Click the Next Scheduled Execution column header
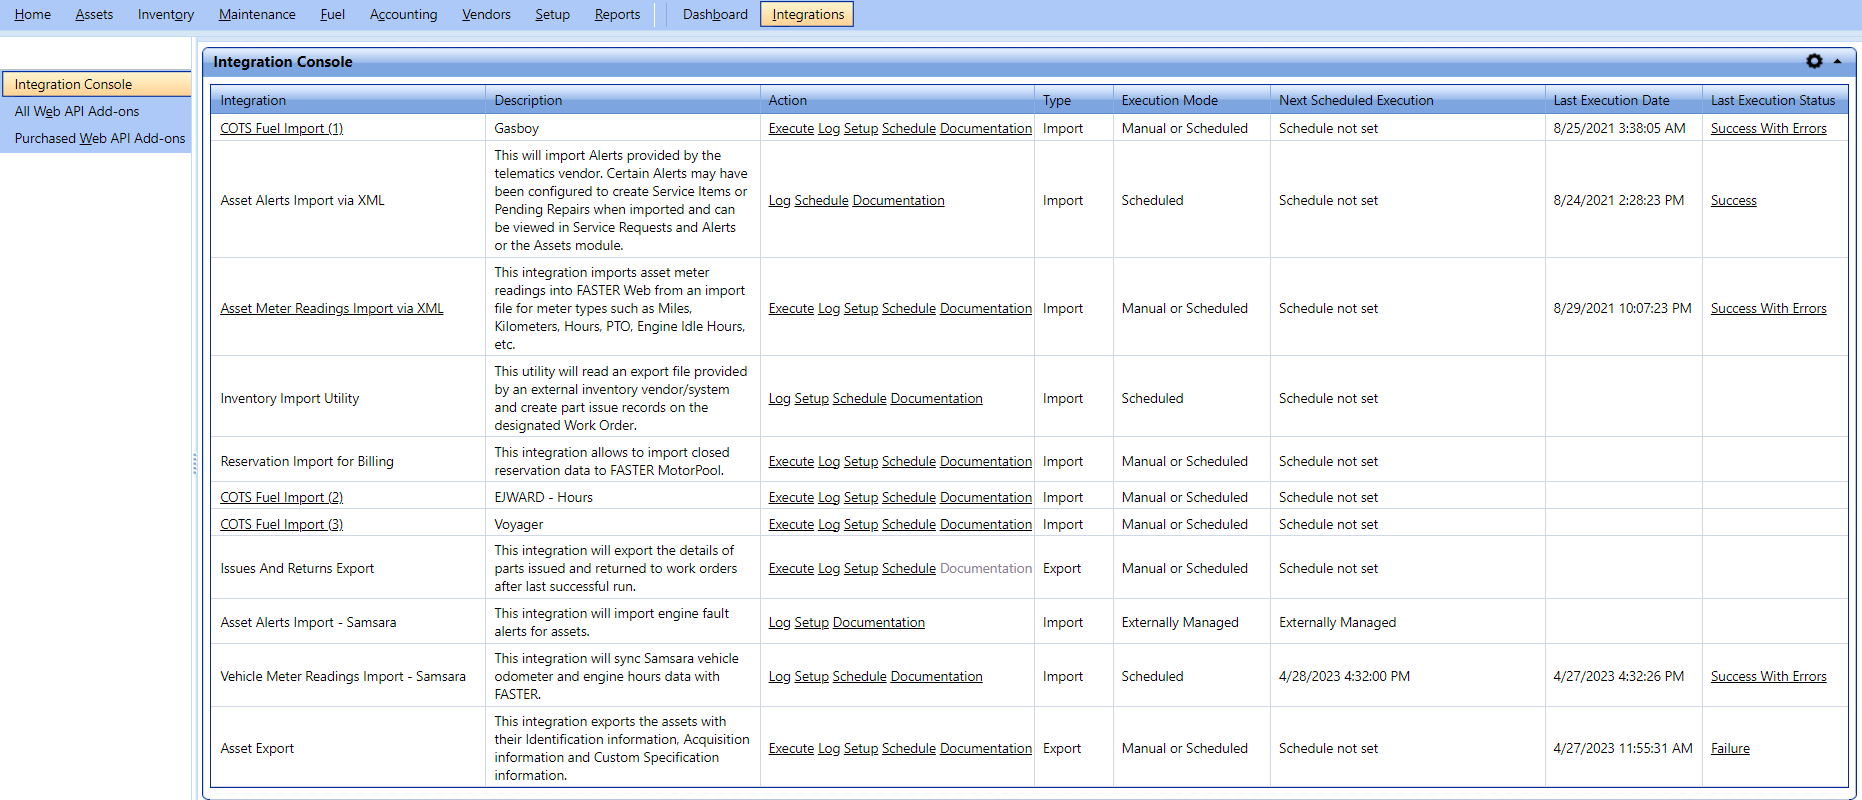 1407,100
